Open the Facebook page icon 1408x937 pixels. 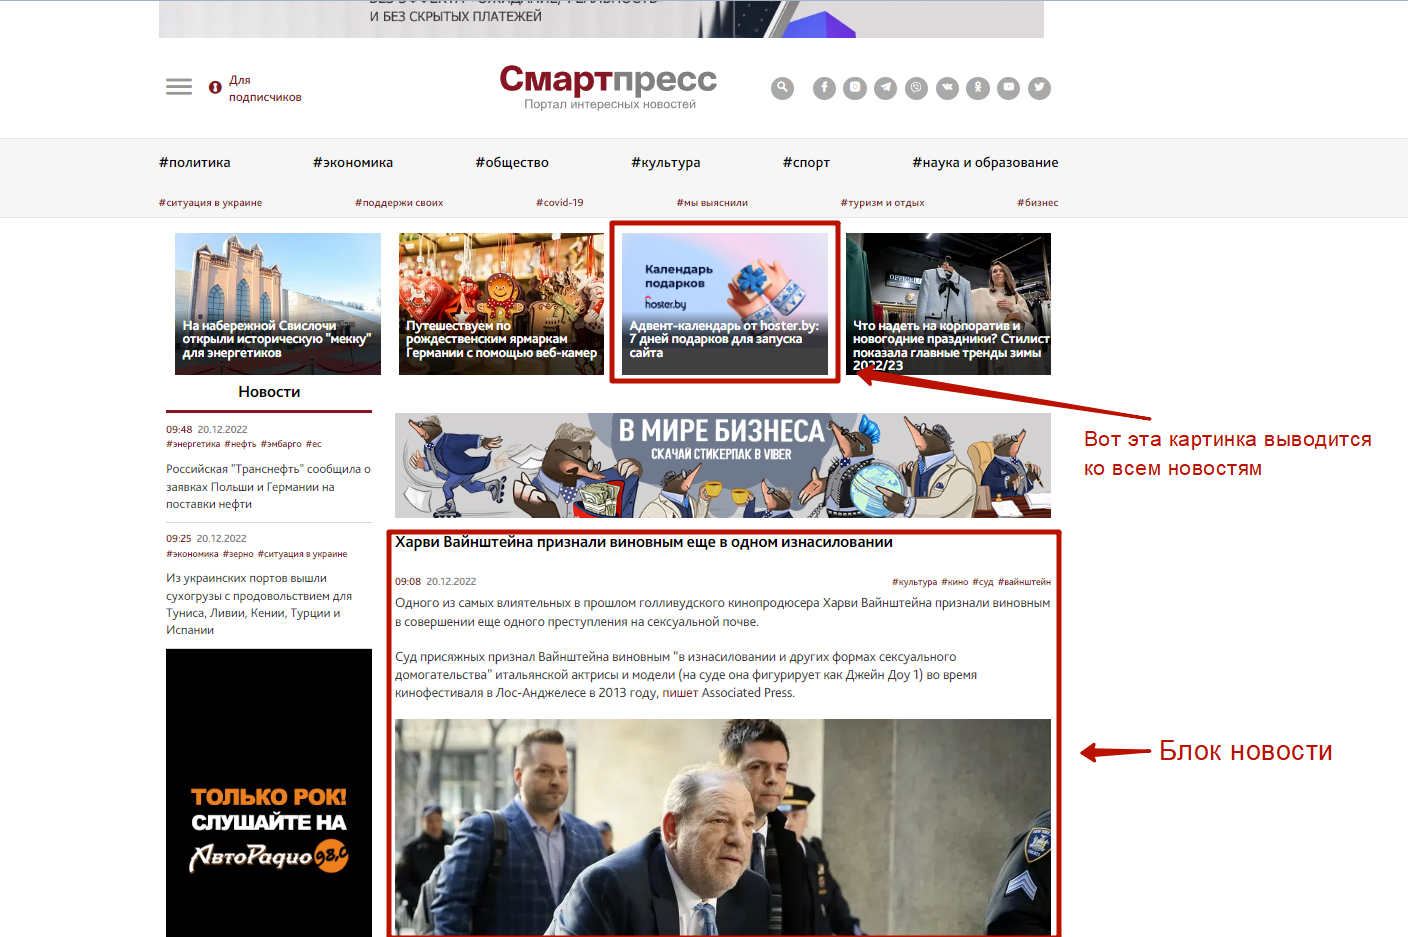click(824, 88)
